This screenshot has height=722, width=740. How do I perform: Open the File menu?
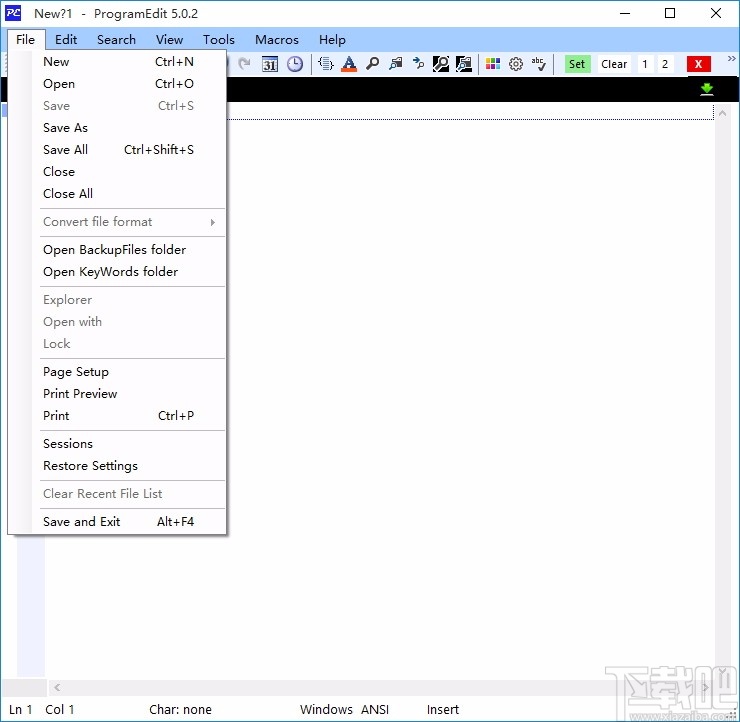click(x=25, y=40)
